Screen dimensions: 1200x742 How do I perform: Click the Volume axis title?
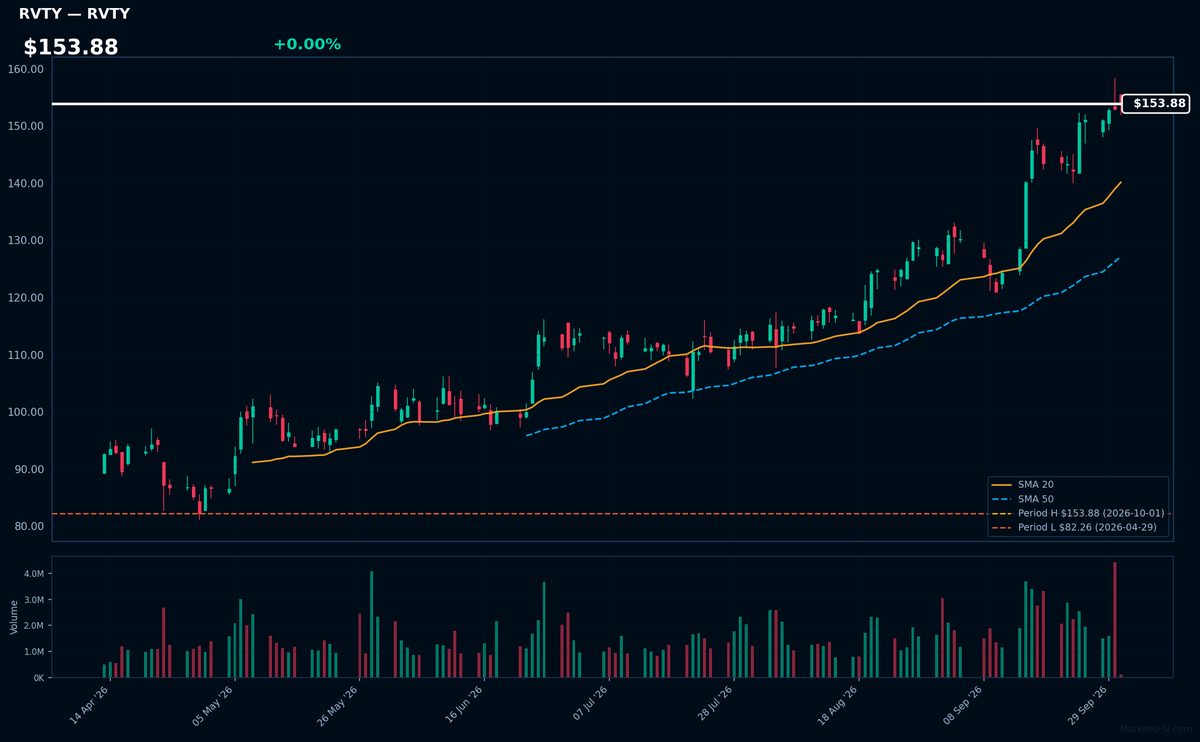point(13,617)
